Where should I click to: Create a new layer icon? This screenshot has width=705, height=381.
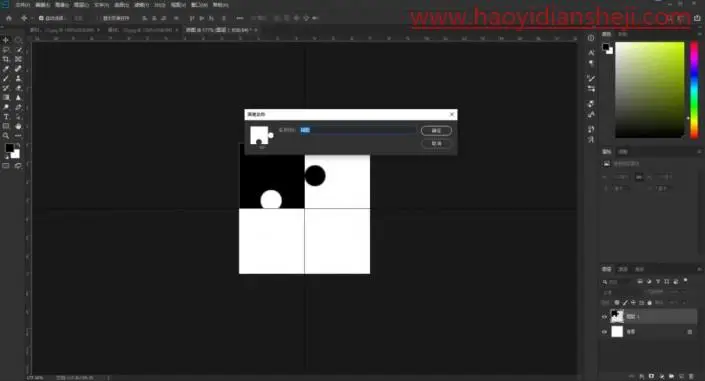(682, 376)
